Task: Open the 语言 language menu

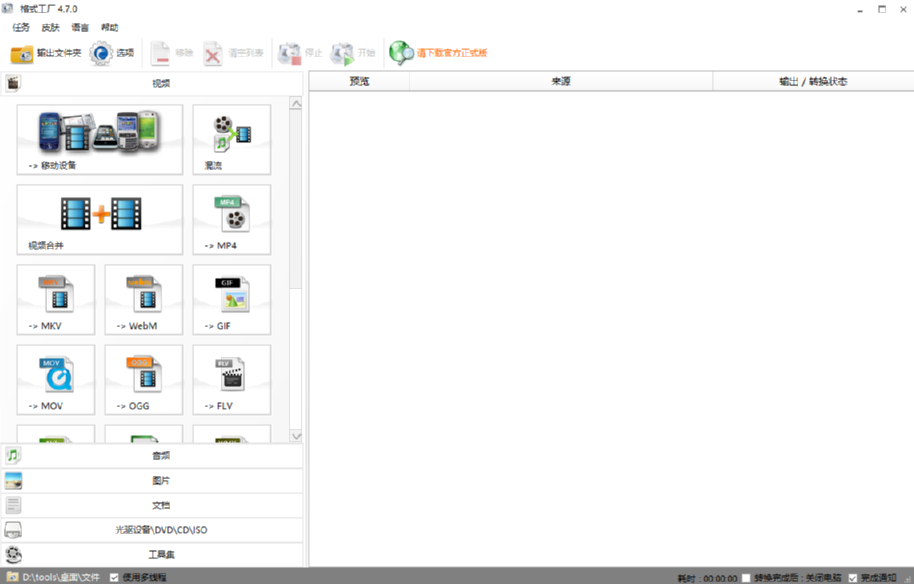Action: click(x=80, y=27)
